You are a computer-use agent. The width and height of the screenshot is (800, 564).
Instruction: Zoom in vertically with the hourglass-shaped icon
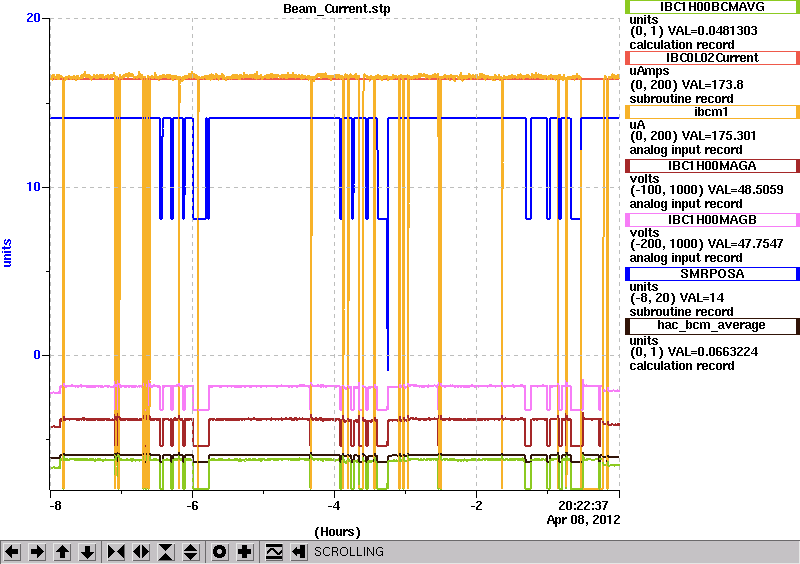(166, 552)
